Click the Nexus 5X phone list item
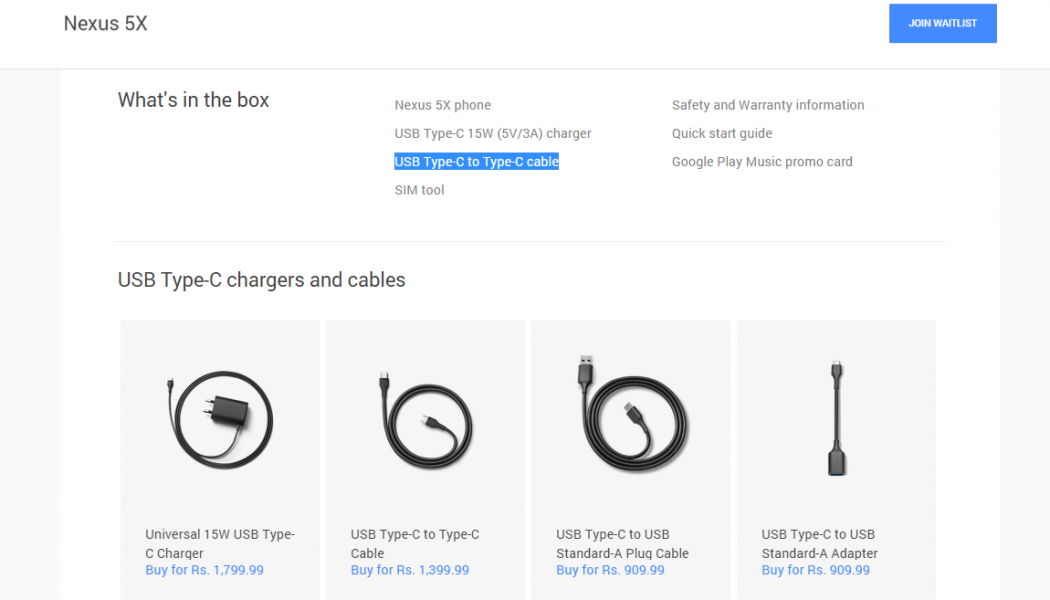This screenshot has height=600, width=1050. [442, 105]
